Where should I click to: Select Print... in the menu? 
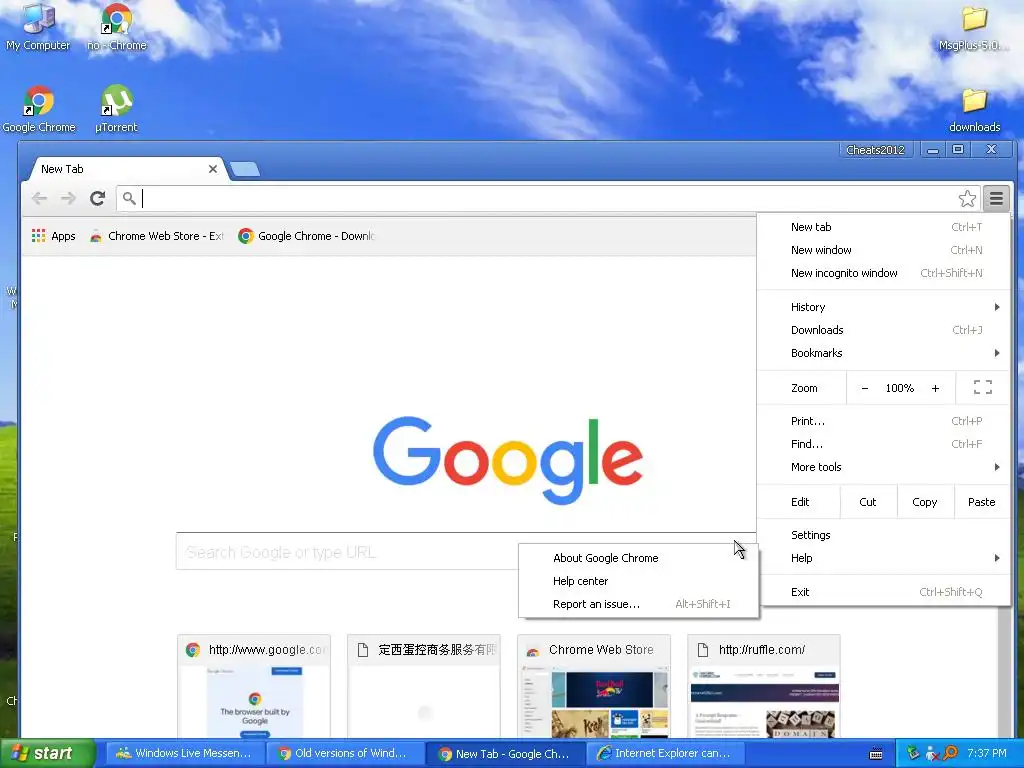(884, 421)
